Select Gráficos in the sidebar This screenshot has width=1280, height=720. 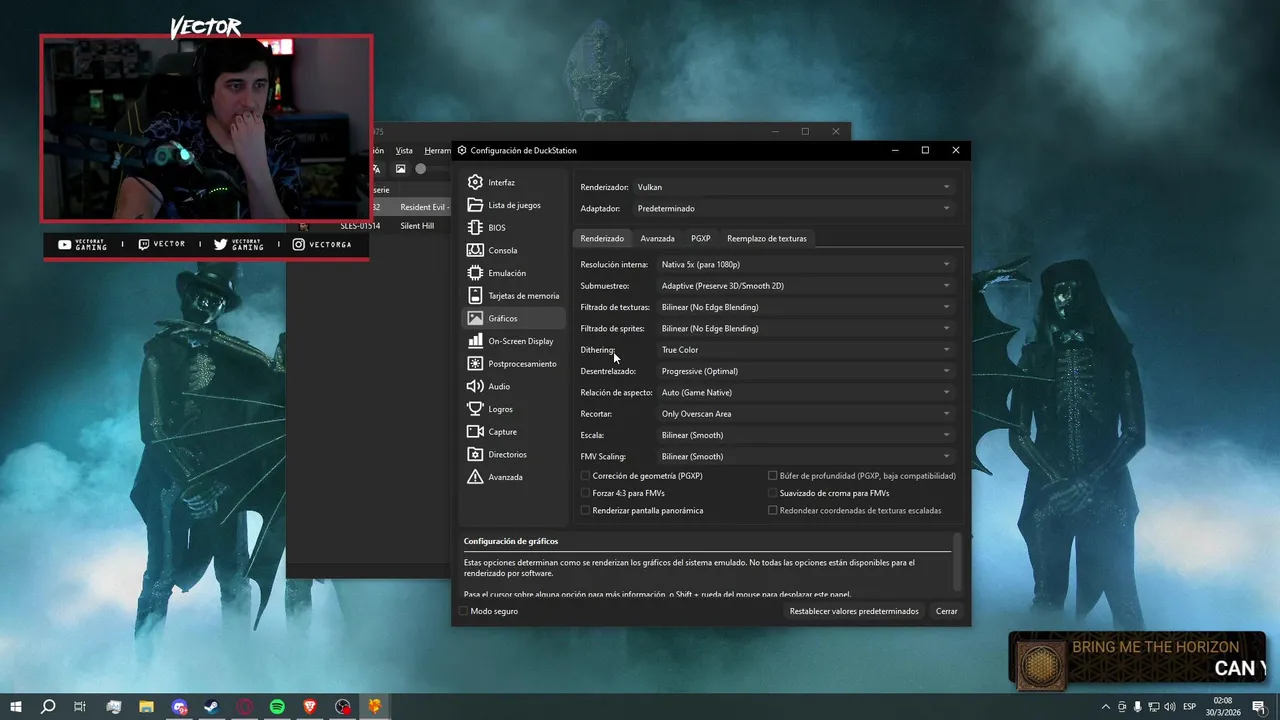tap(514, 318)
